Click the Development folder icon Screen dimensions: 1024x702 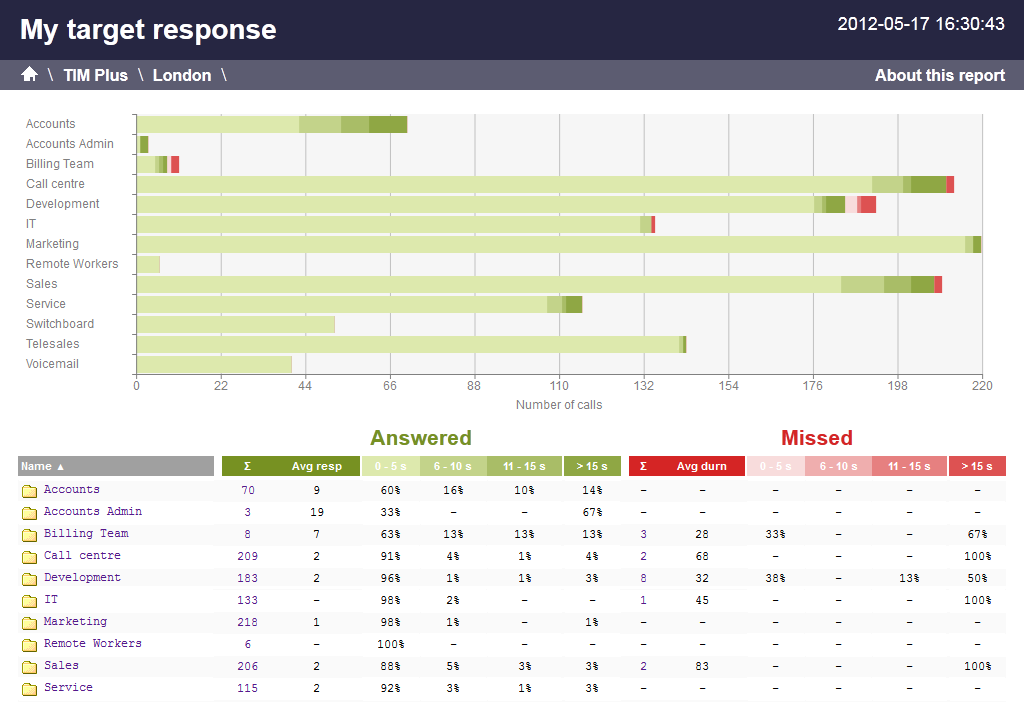30,579
